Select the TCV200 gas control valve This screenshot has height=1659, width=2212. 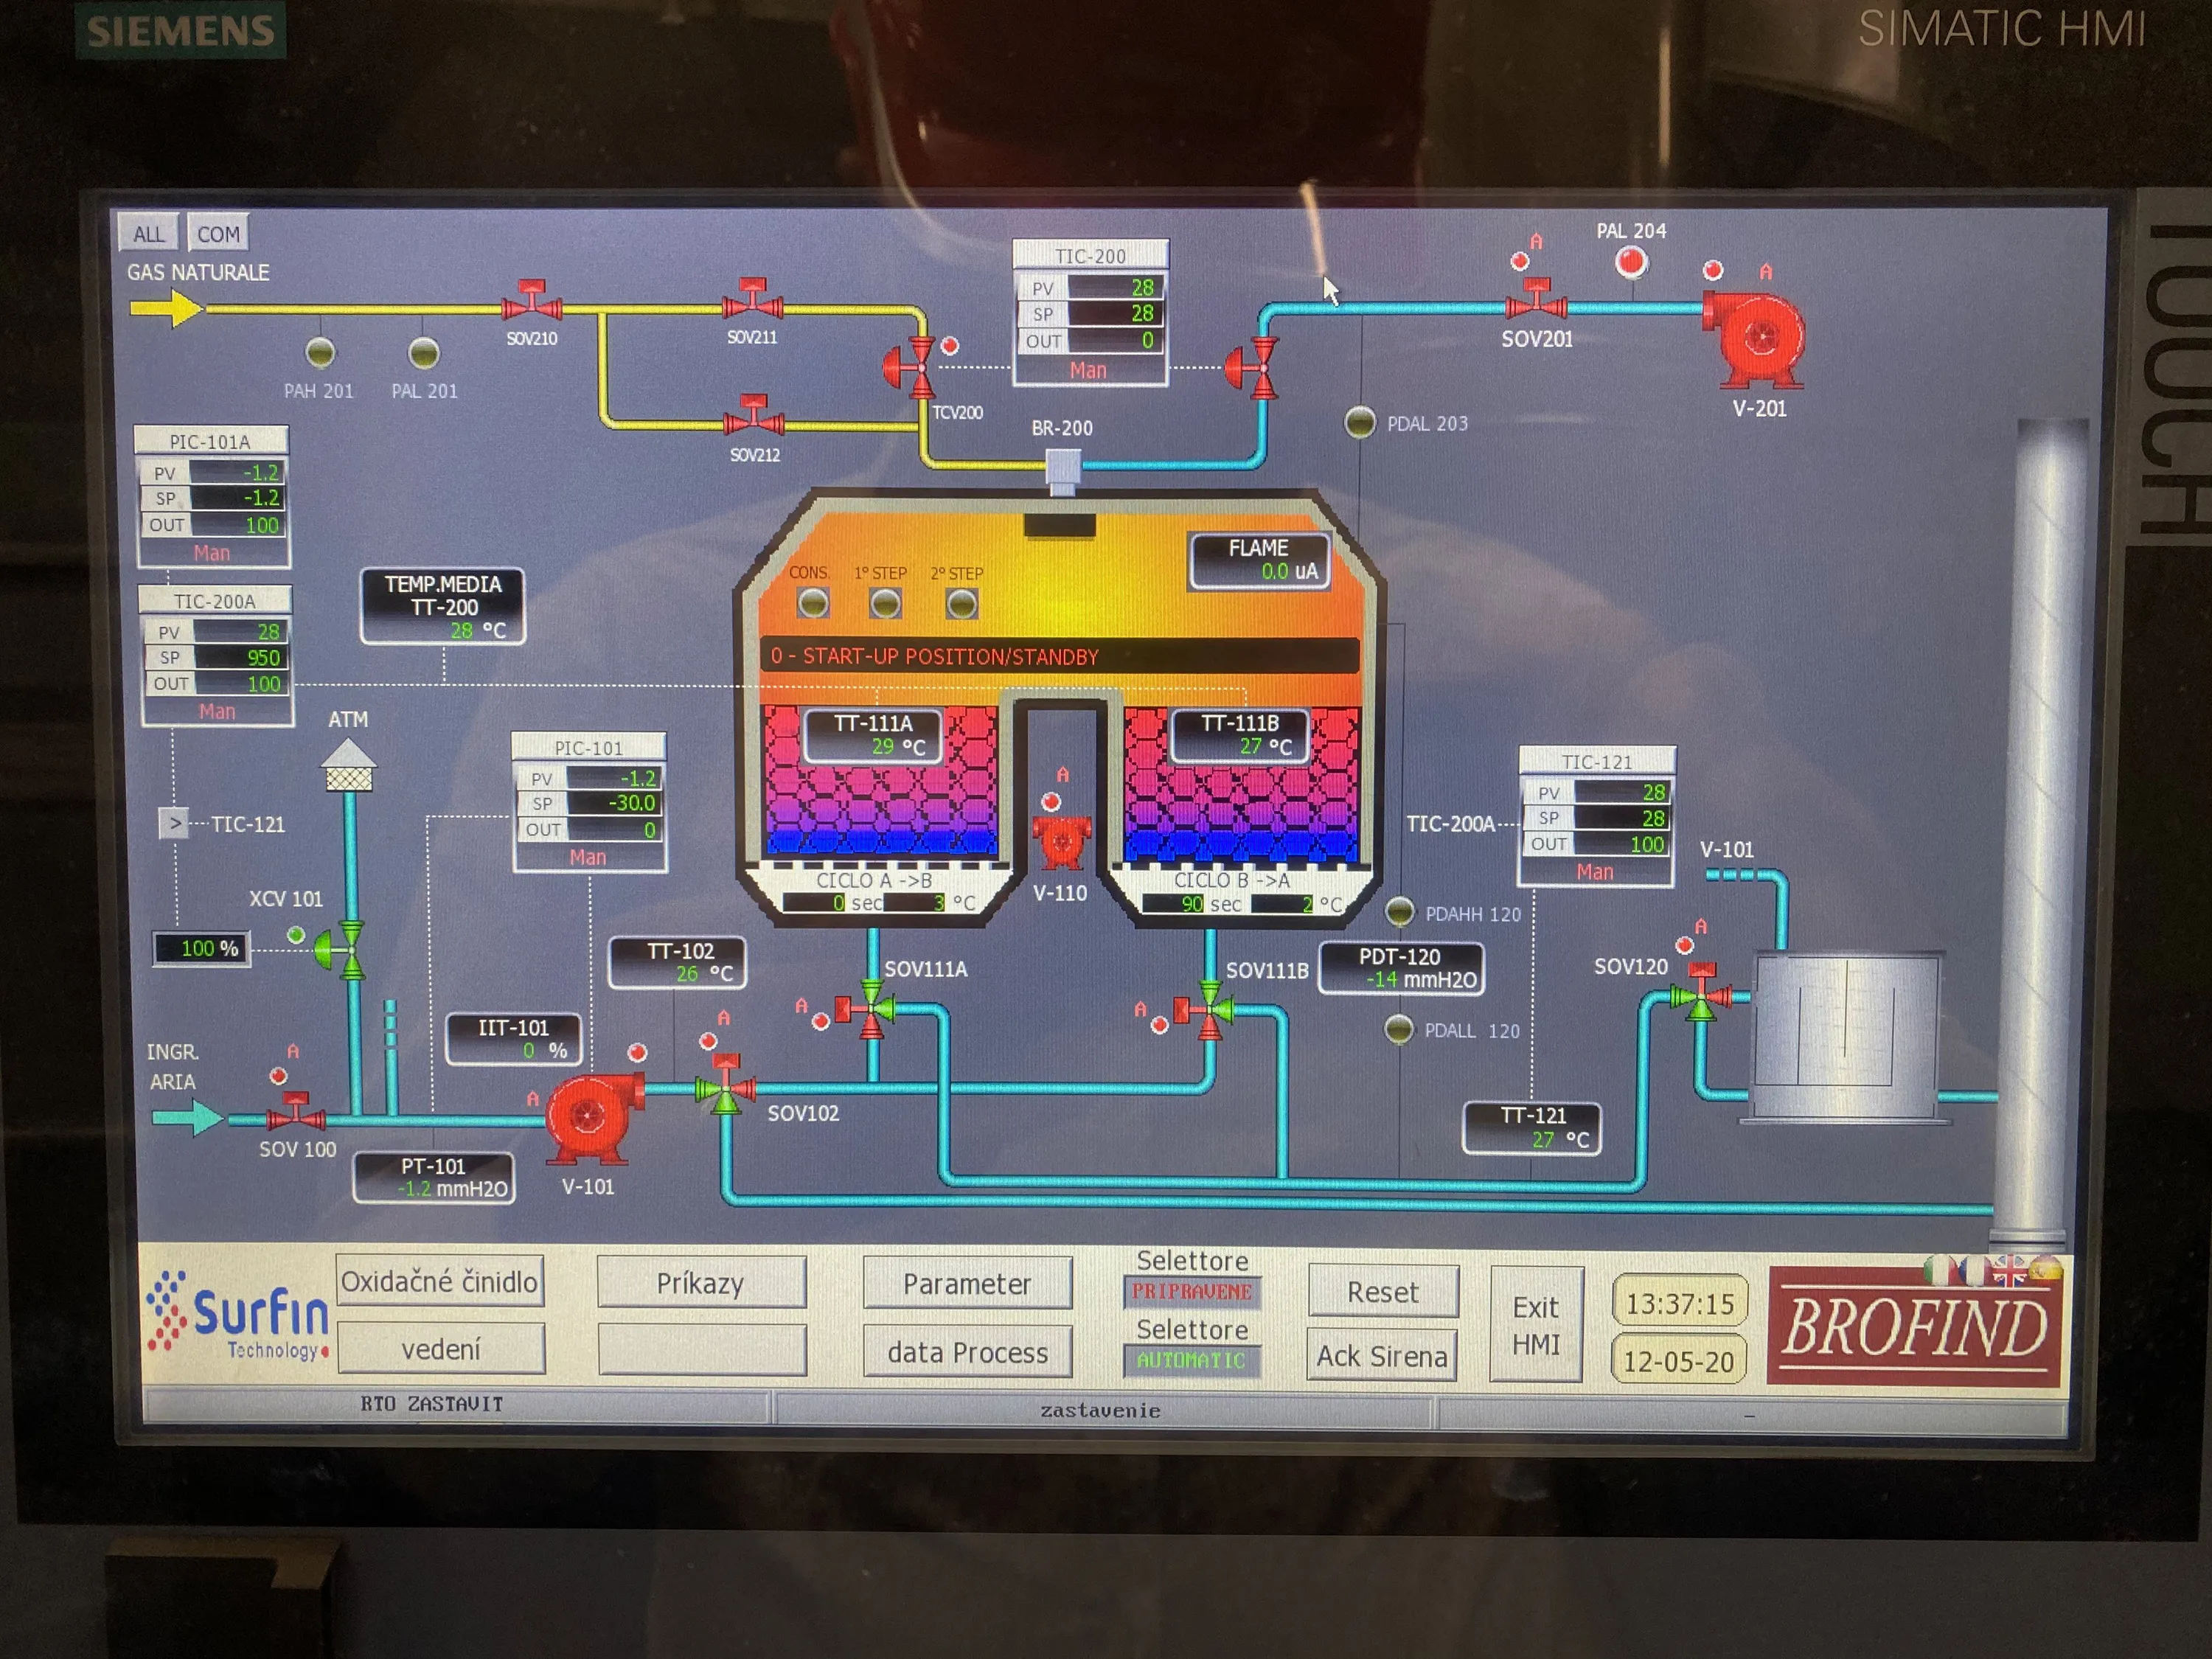pos(911,367)
